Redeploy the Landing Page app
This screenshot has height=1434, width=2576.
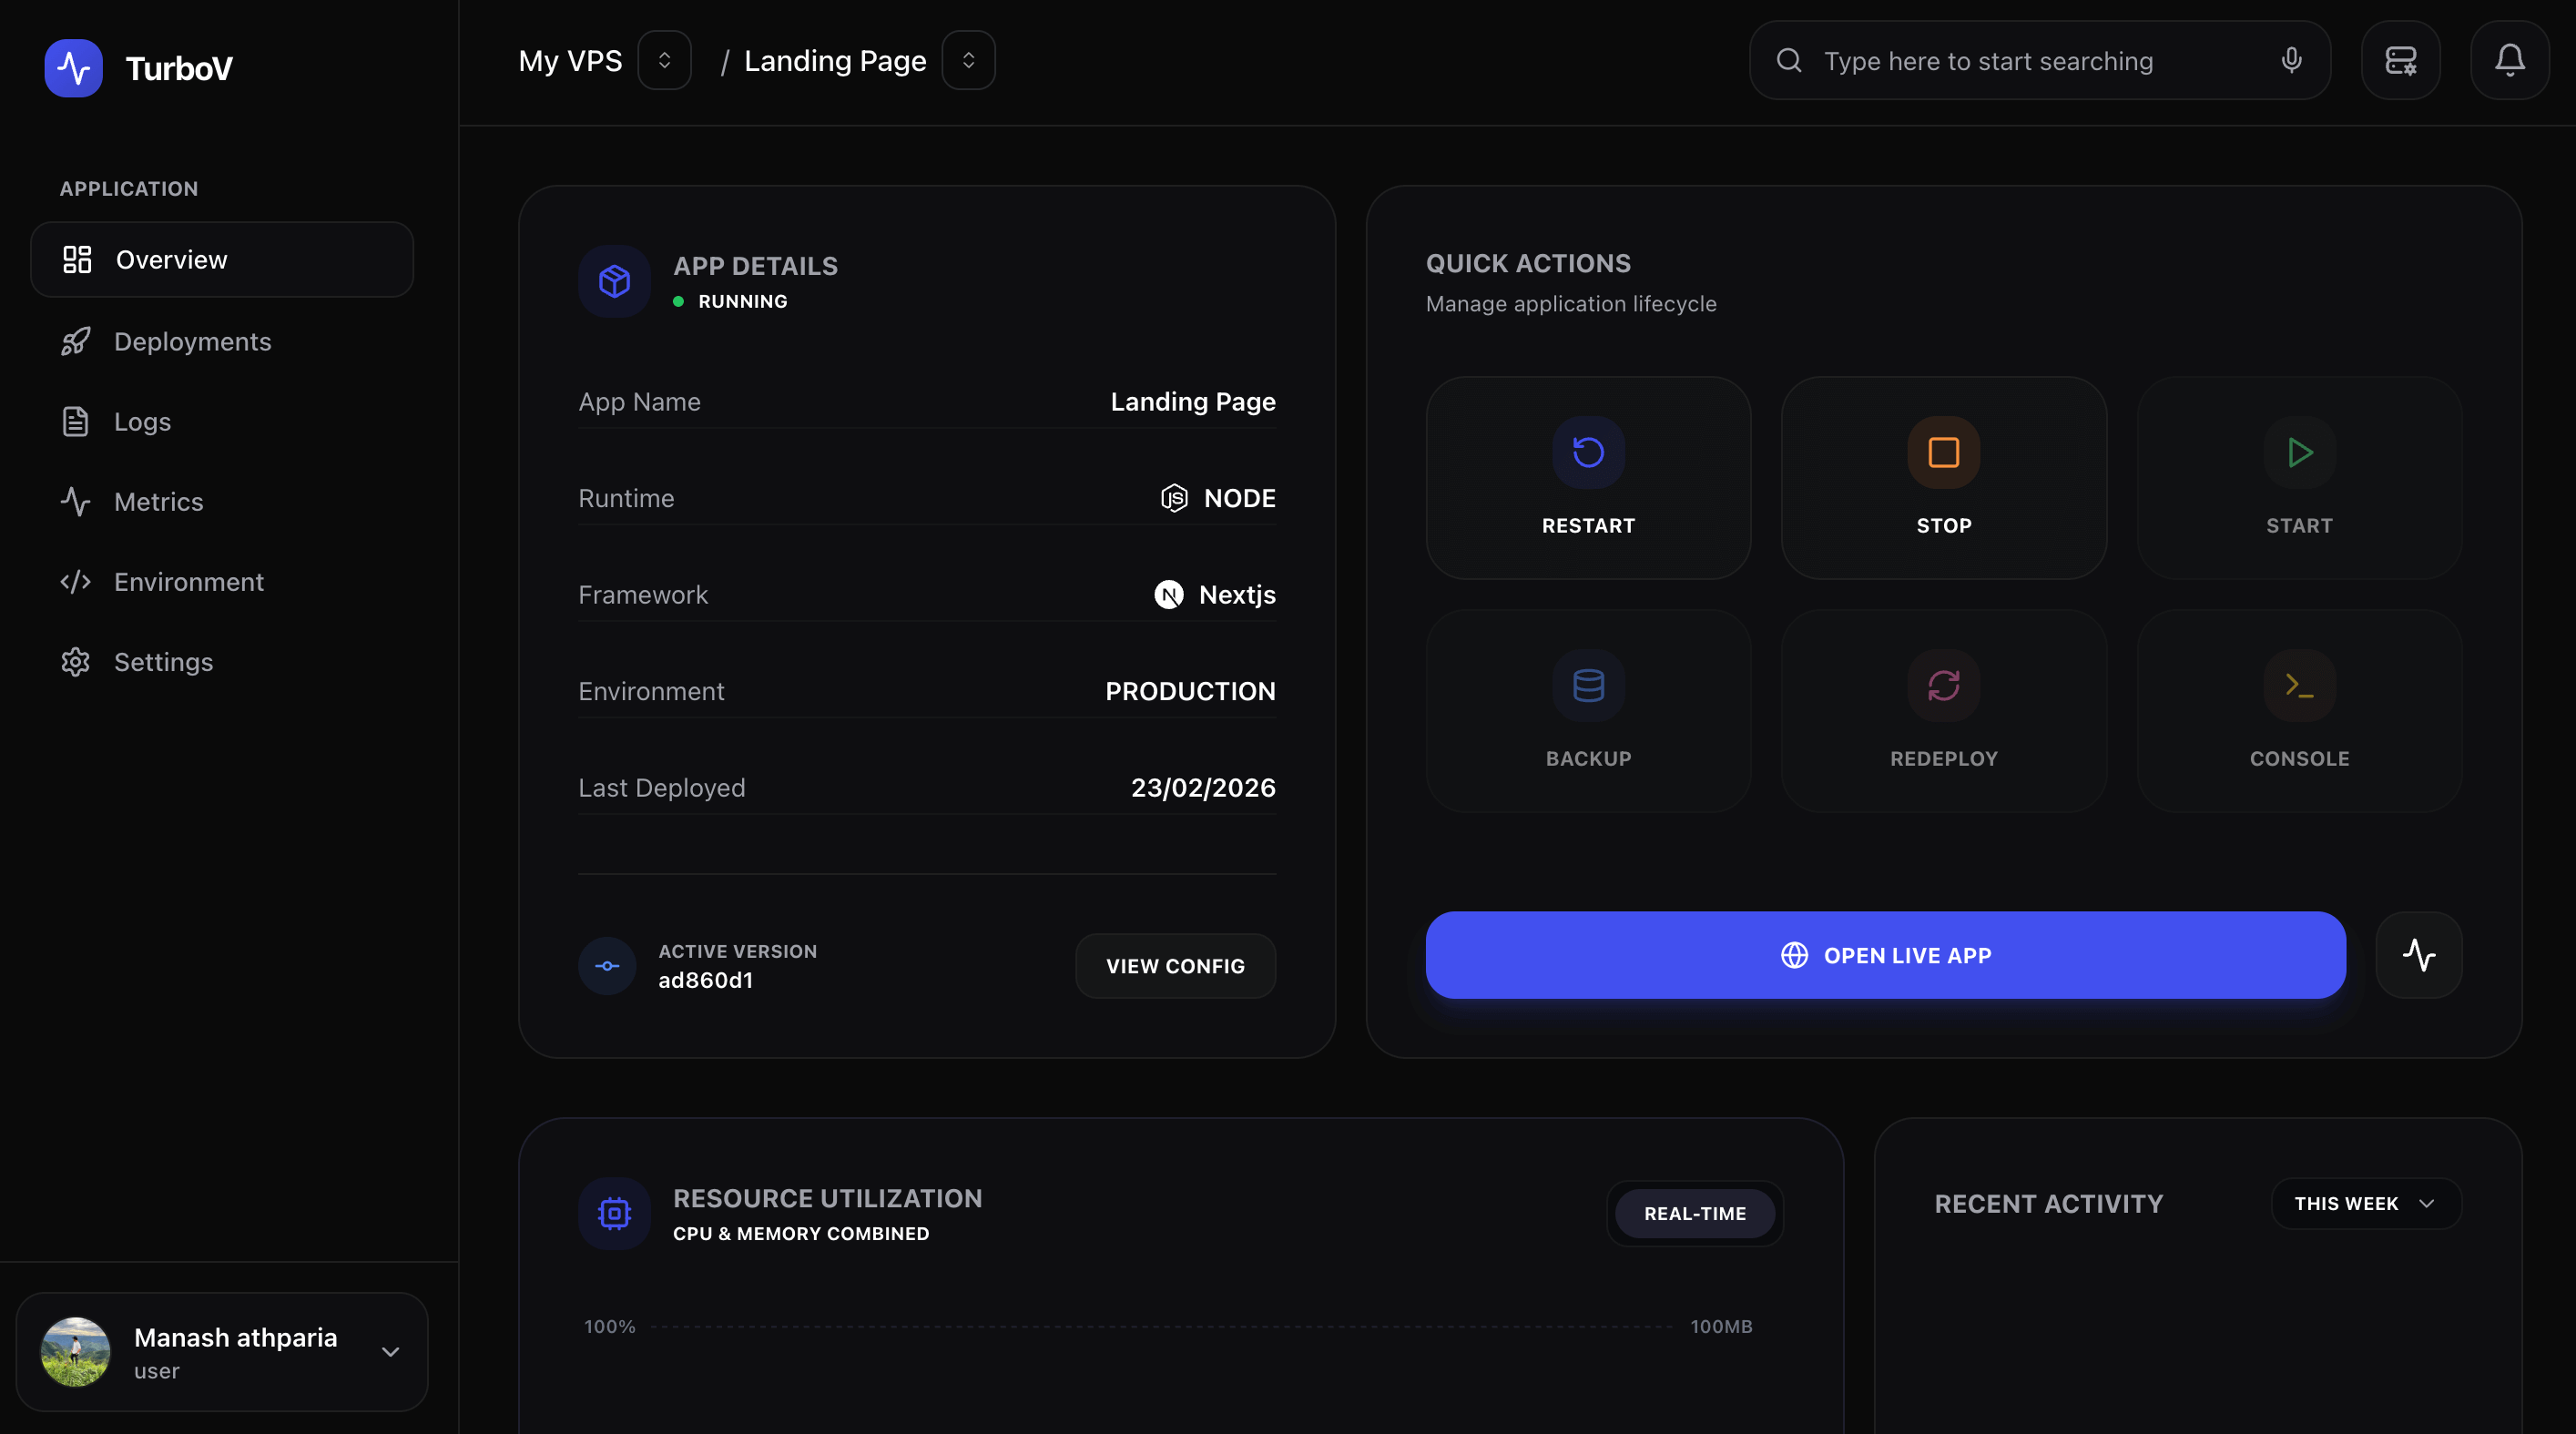click(1943, 710)
